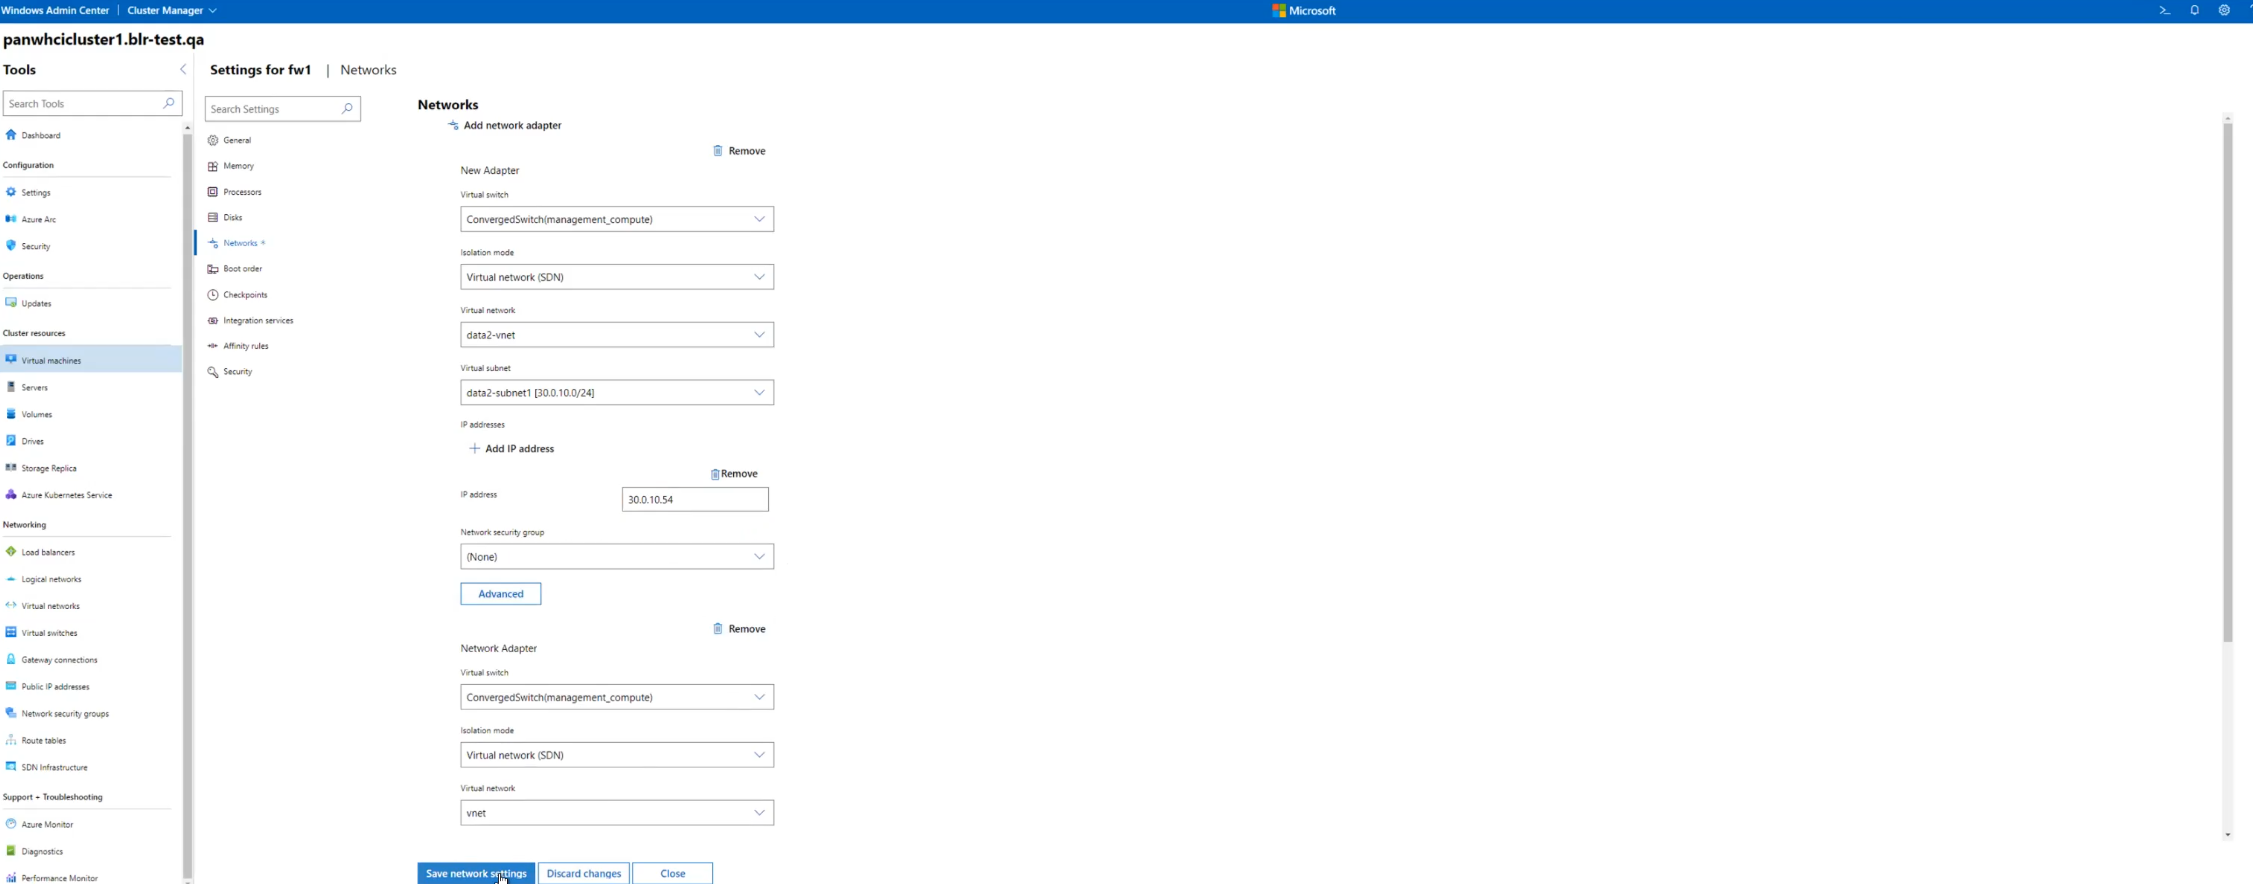The width and height of the screenshot is (2253, 884).
Task: Click the Search Tools field
Action: click(x=92, y=103)
